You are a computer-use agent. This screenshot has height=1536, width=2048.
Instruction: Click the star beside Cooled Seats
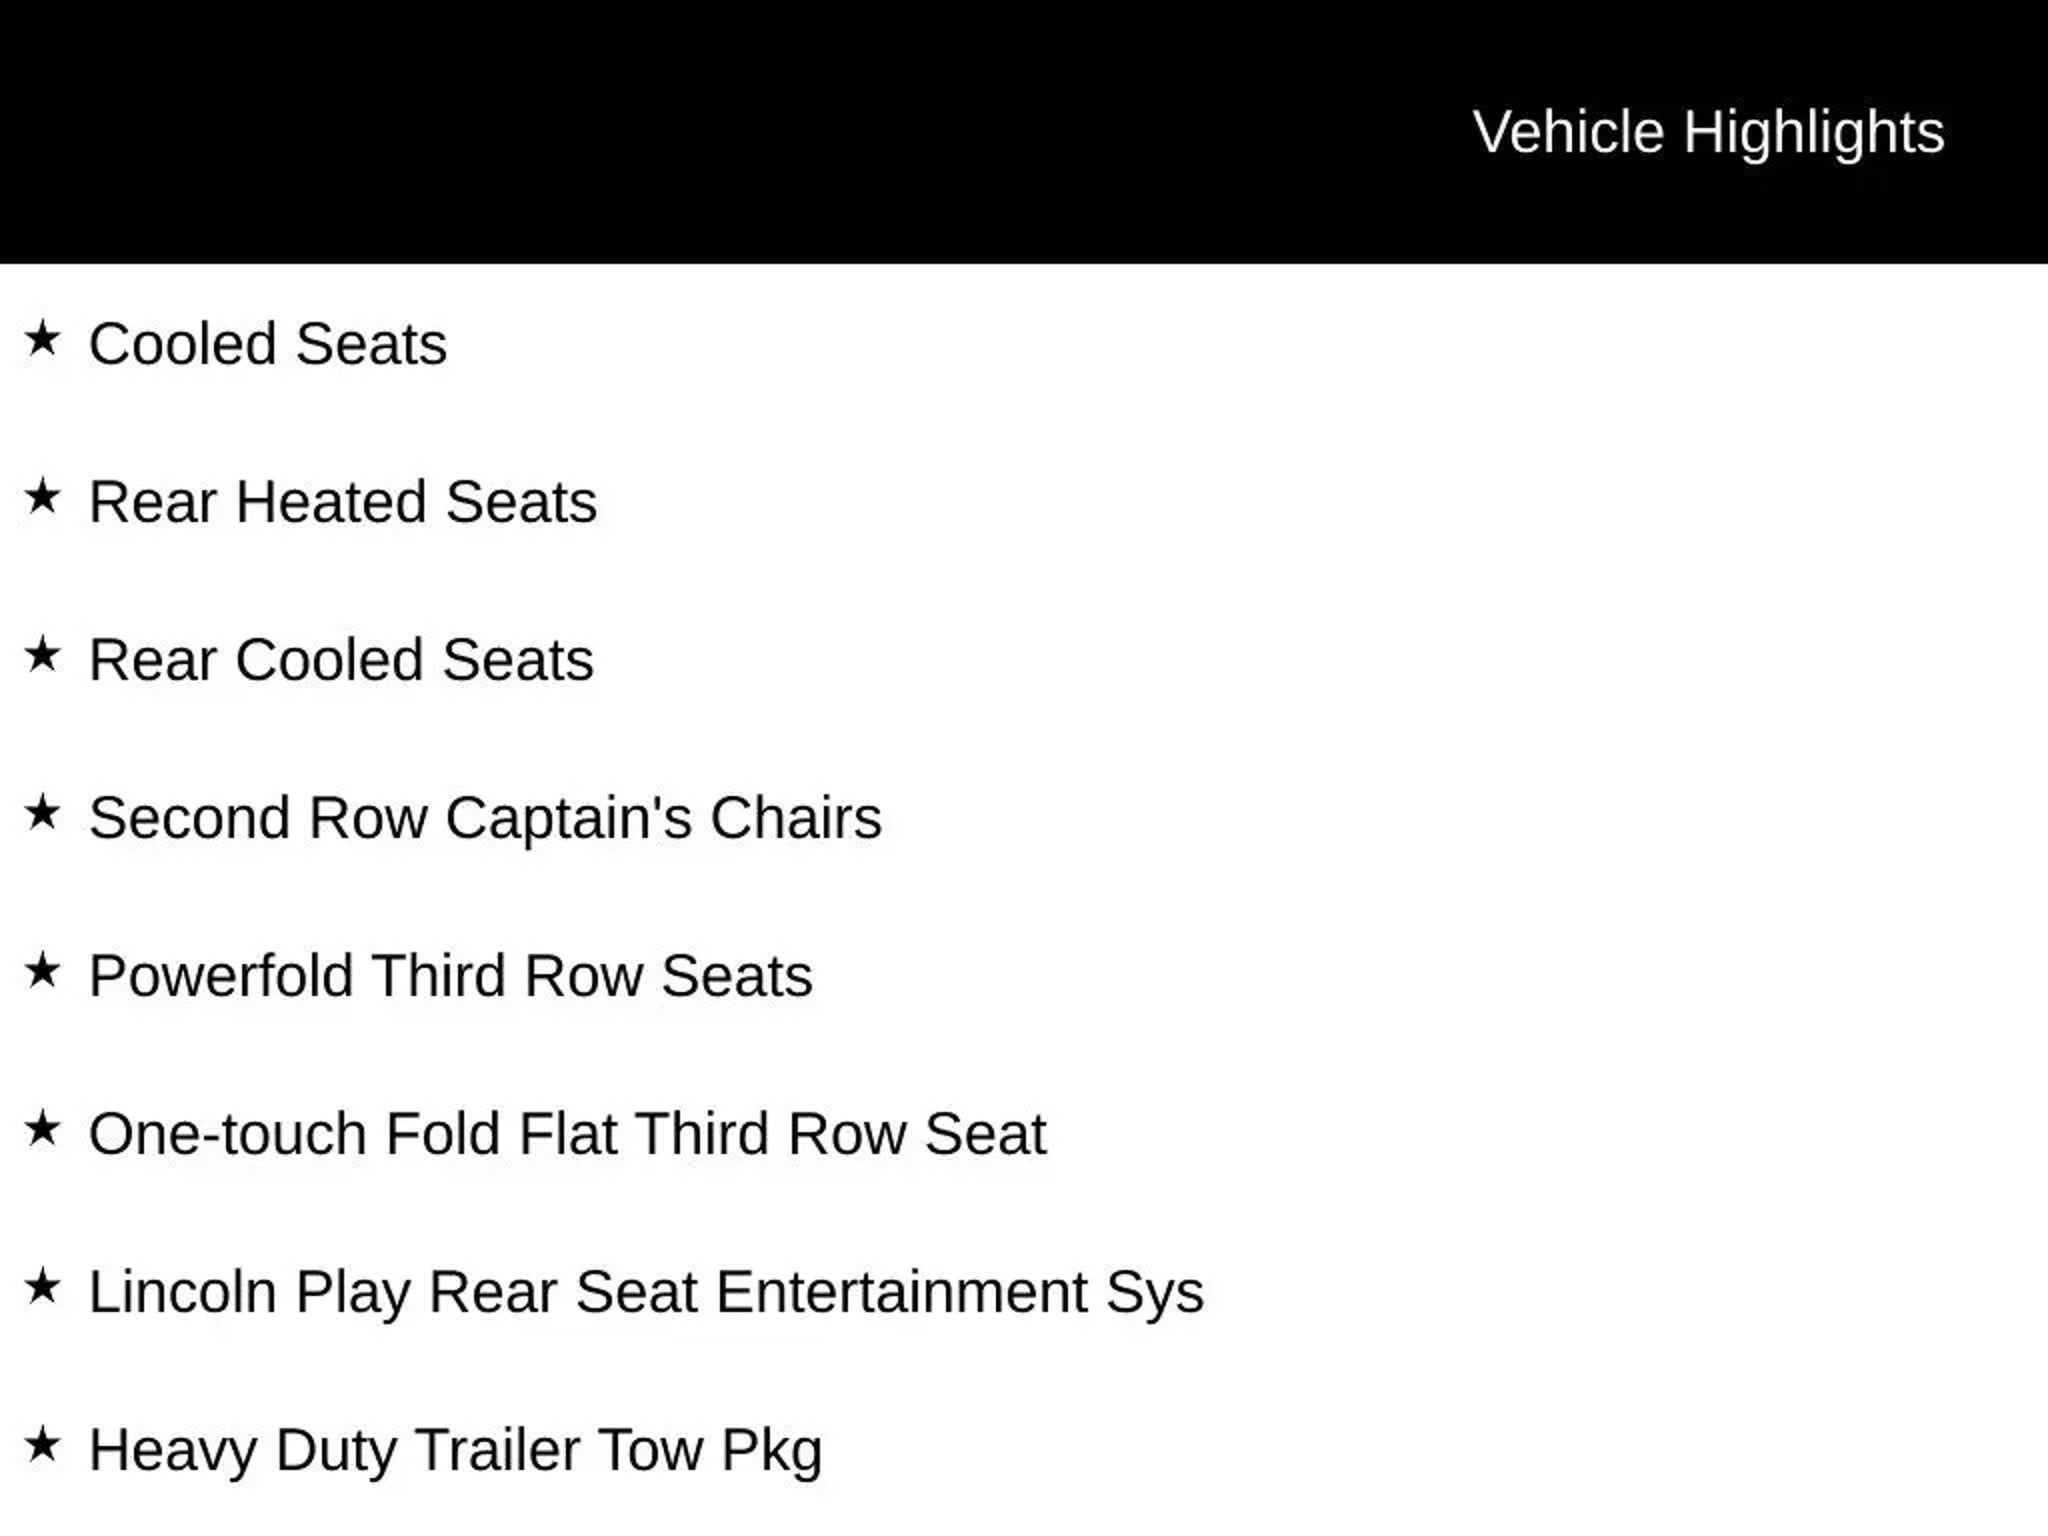[x=42, y=338]
